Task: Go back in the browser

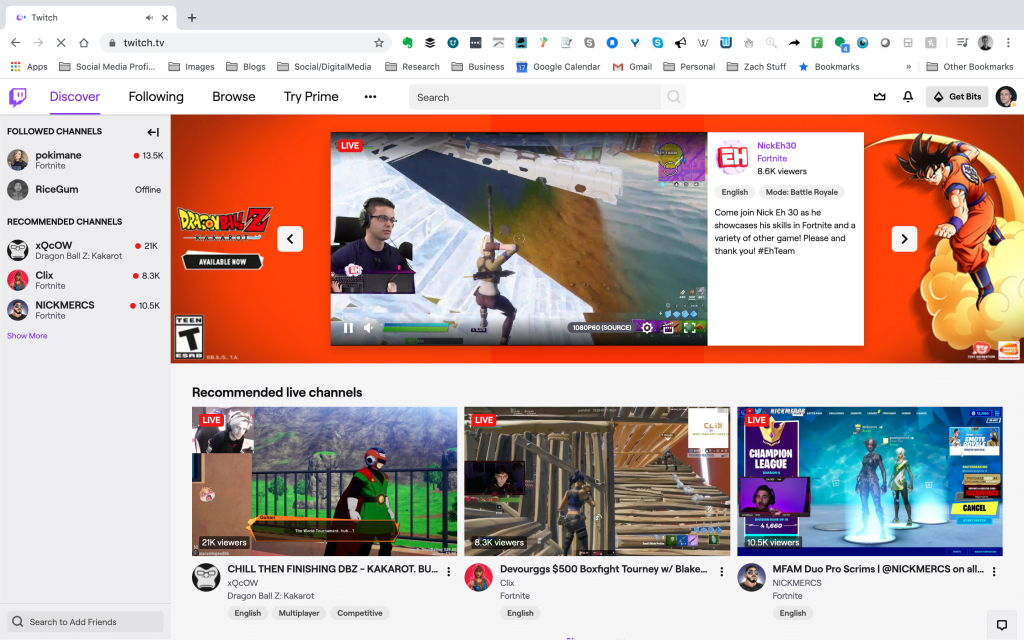Action: 16,42
